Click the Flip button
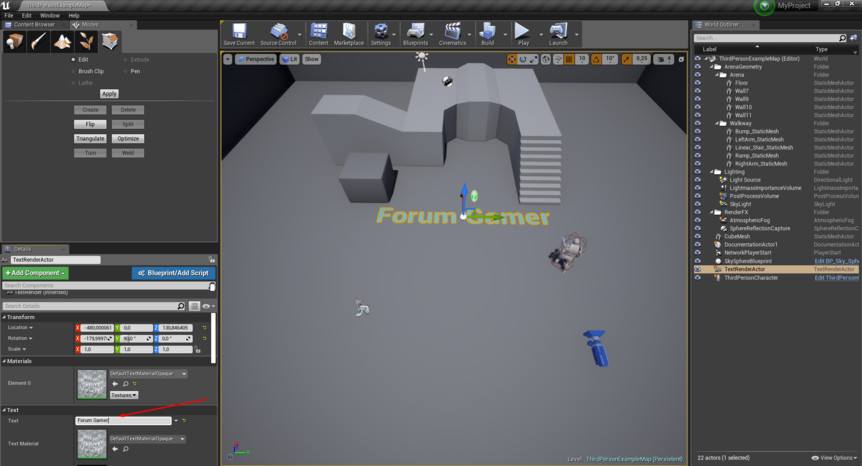The image size is (862, 466). point(90,124)
